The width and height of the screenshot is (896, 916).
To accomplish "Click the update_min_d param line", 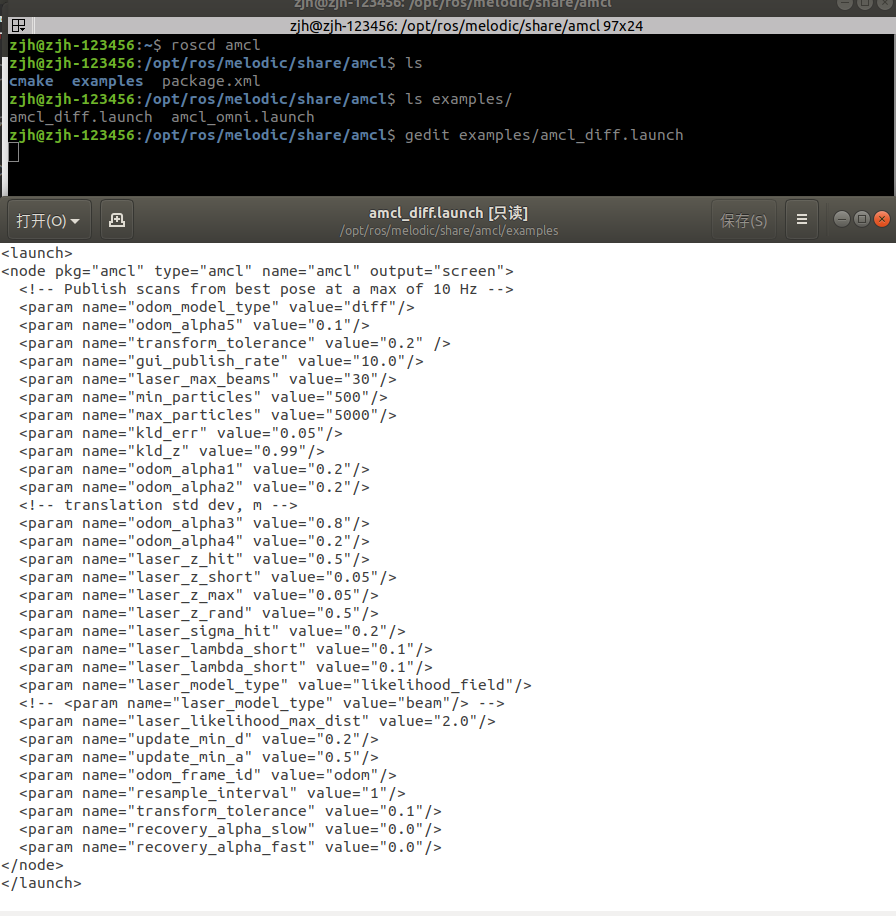I will (199, 740).
